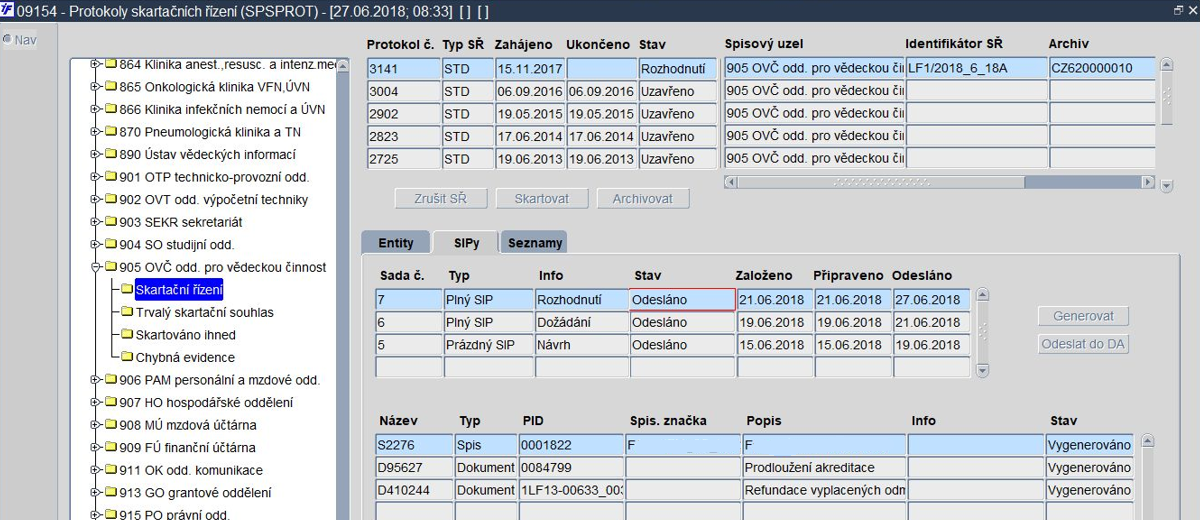Switch to the Entity tab
The height and width of the screenshot is (520, 1200).
(x=395, y=242)
